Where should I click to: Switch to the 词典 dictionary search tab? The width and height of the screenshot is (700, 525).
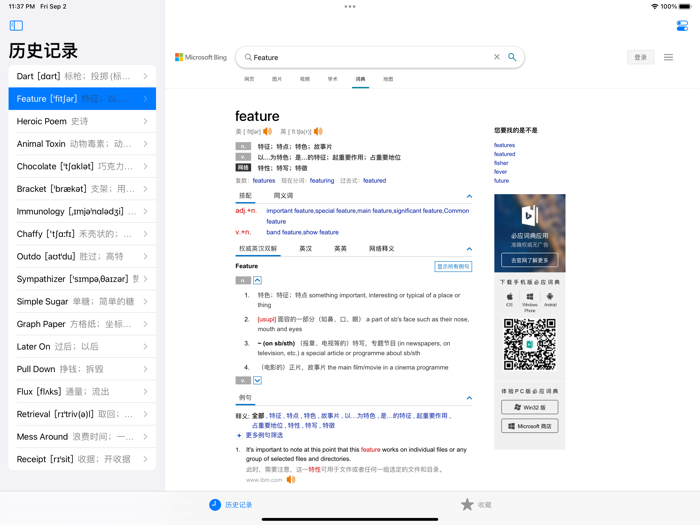tap(360, 79)
